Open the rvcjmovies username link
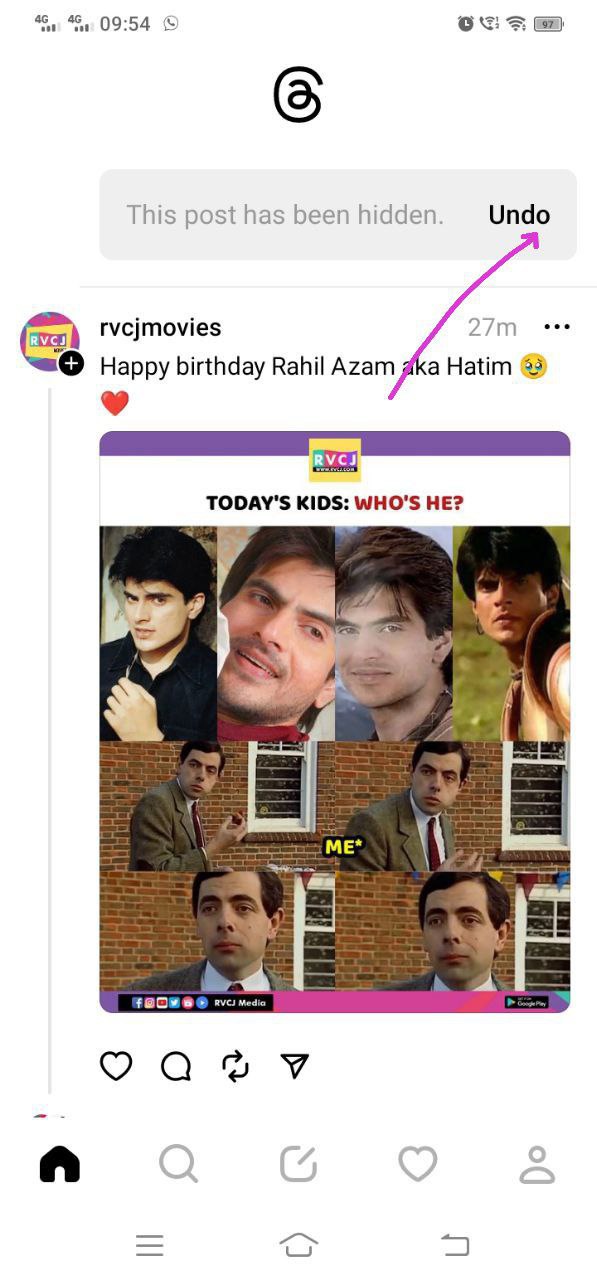 point(161,327)
